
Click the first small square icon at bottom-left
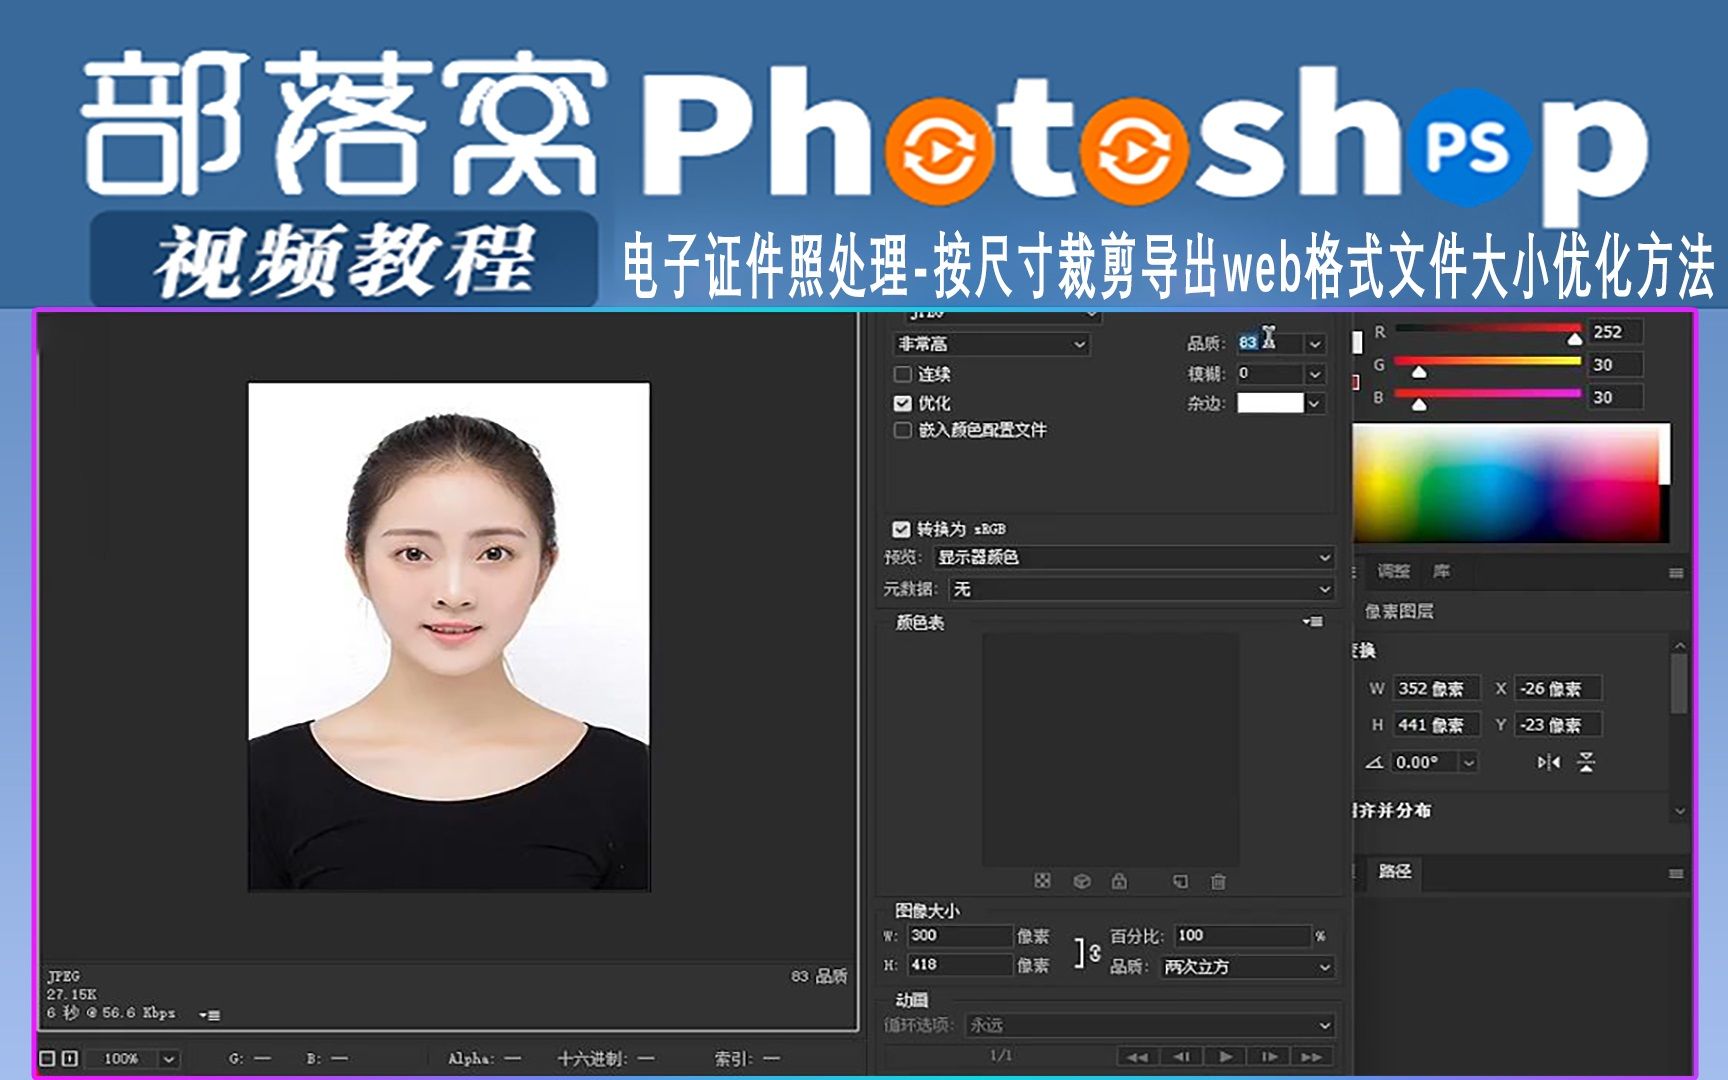click(47, 1058)
